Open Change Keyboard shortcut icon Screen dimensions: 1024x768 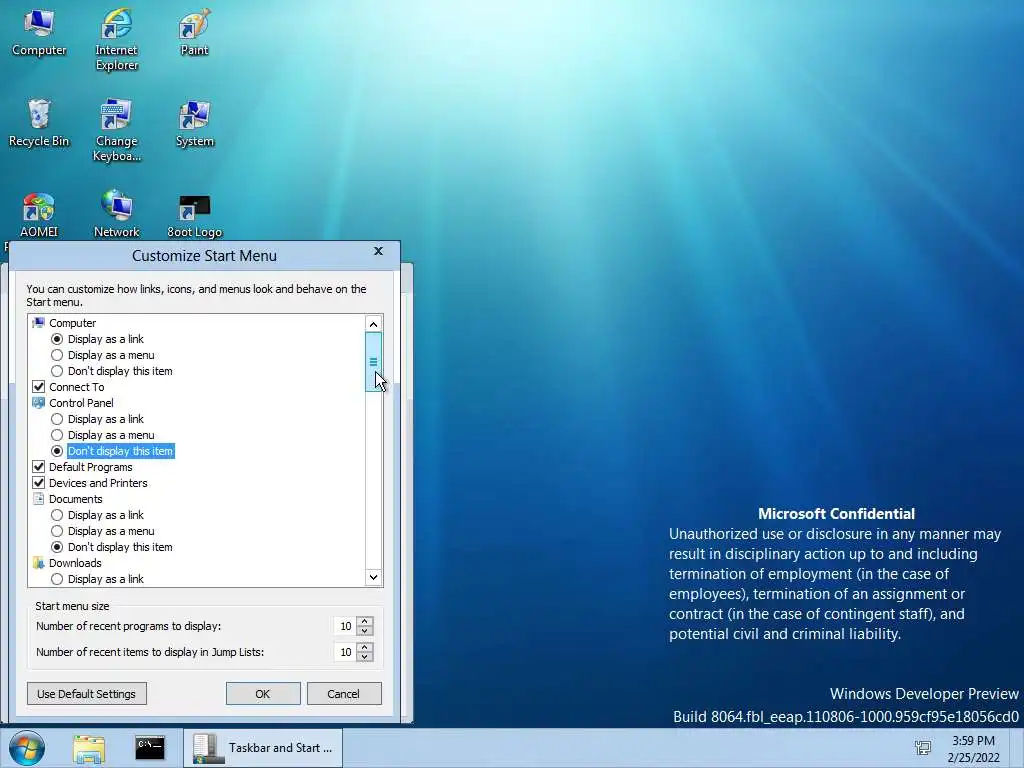click(116, 130)
